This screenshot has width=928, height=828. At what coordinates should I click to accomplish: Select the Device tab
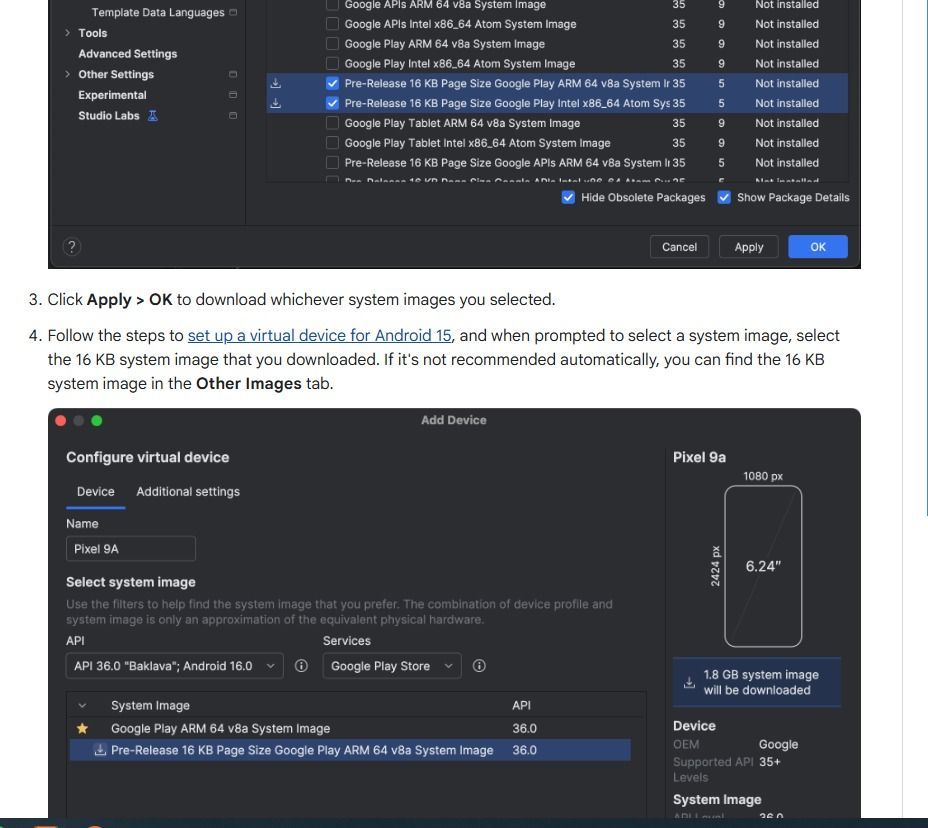click(x=96, y=492)
